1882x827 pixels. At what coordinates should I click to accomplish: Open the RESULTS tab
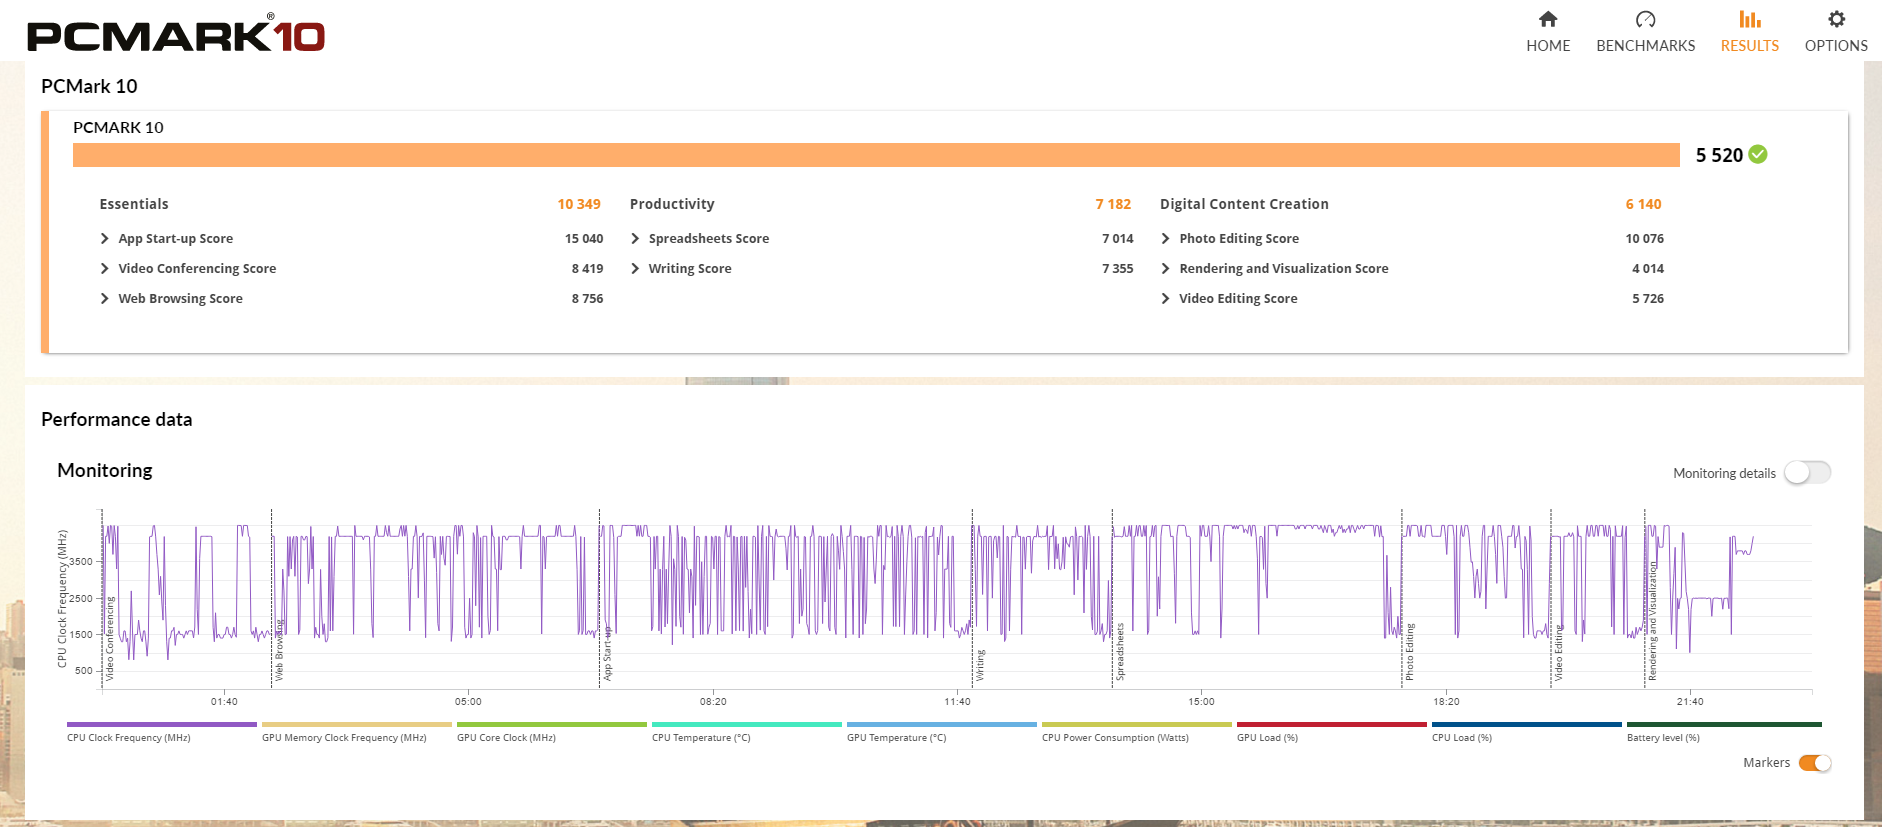click(x=1749, y=32)
